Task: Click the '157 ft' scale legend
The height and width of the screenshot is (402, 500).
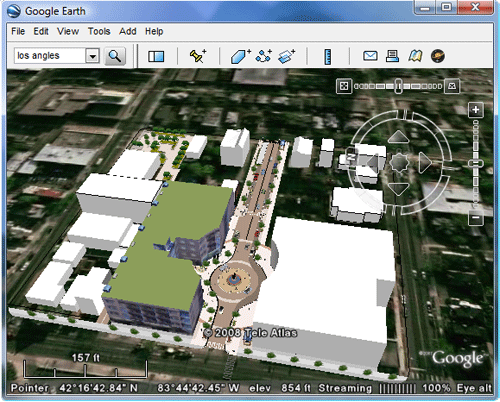Action: click(85, 366)
